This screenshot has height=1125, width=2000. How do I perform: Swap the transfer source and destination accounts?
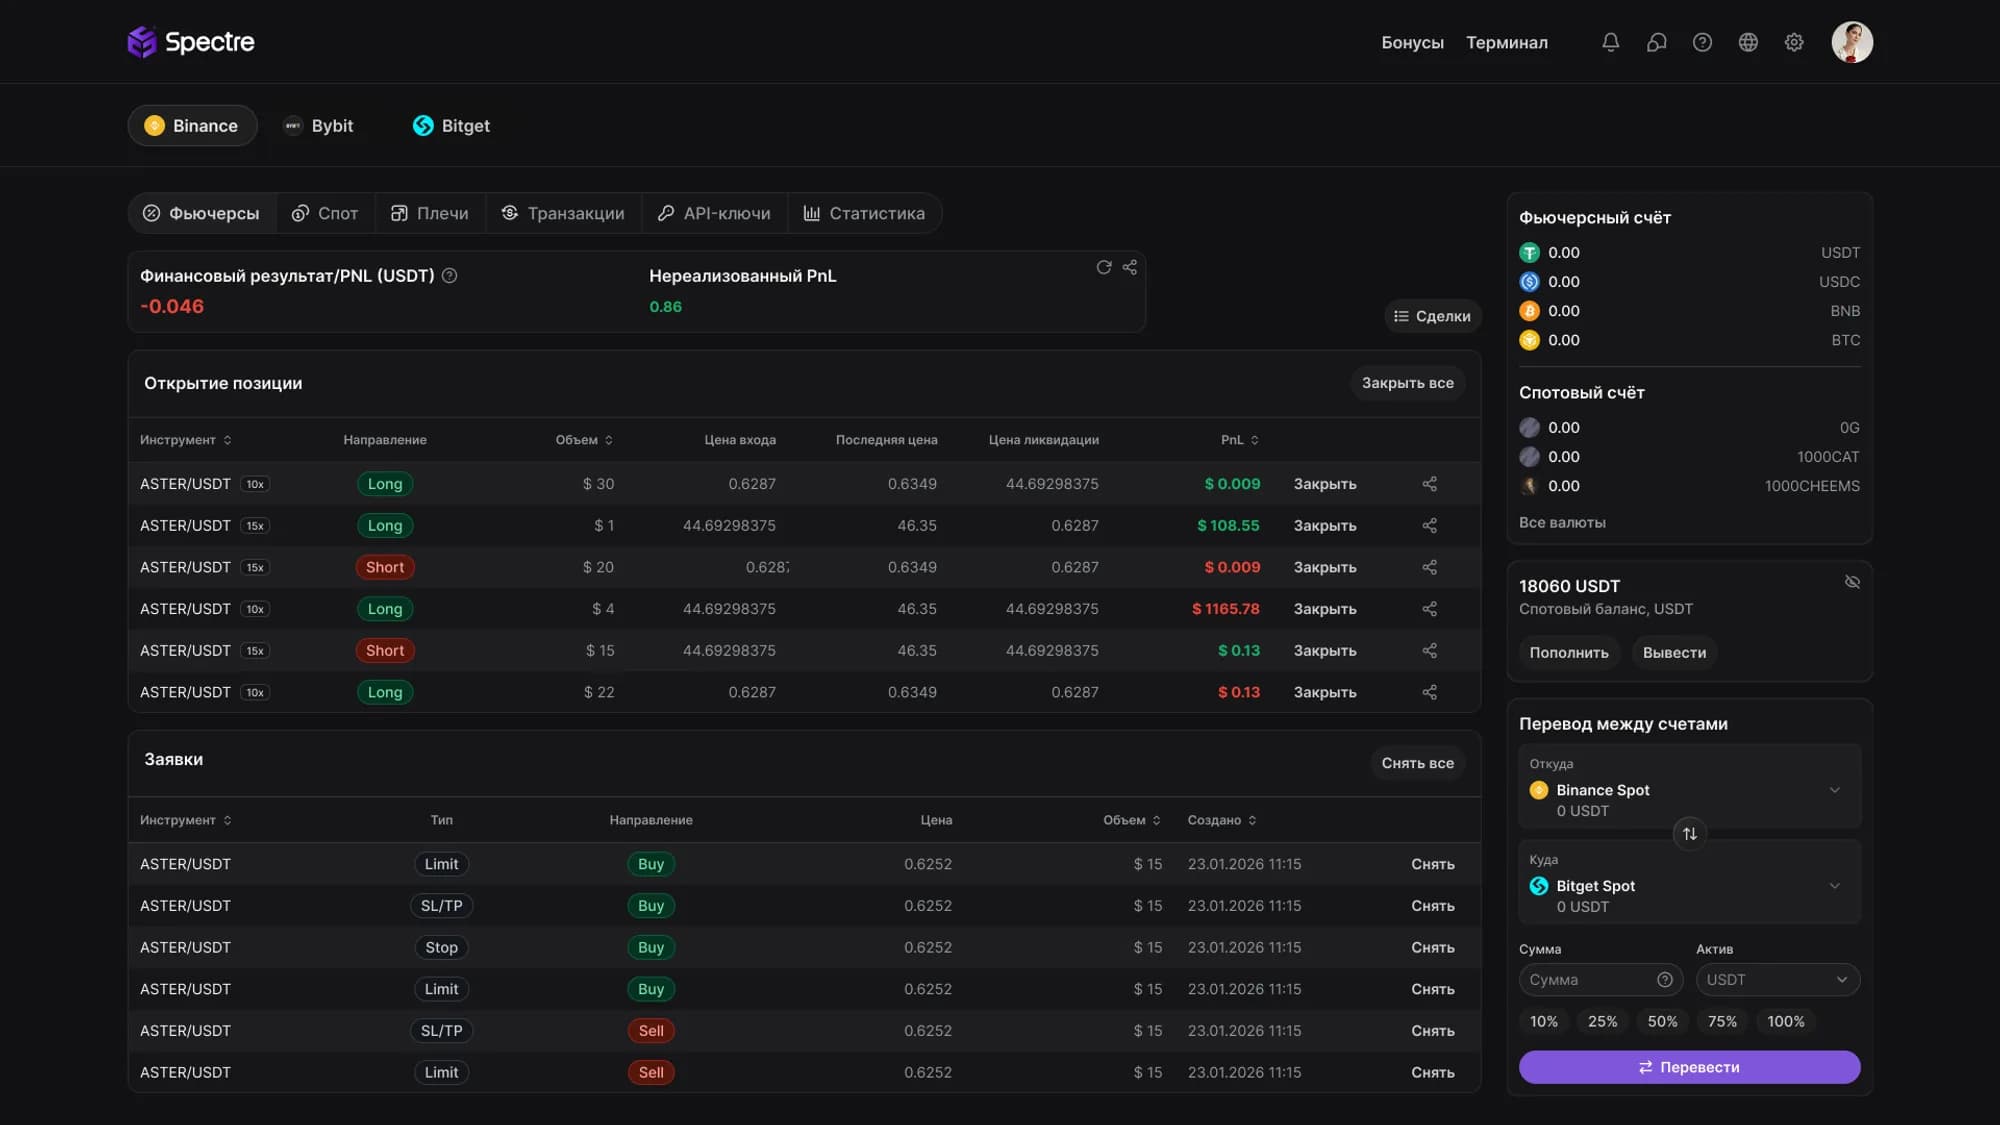tap(1689, 834)
